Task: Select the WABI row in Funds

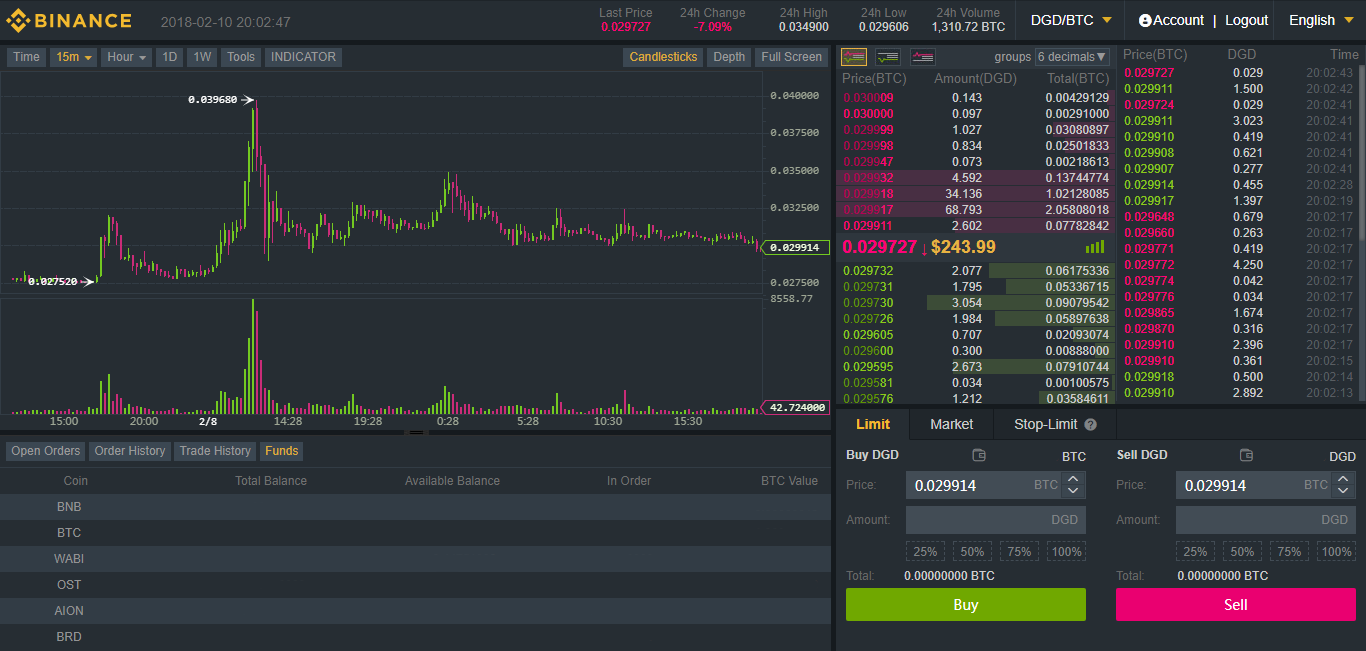Action: click(x=415, y=559)
